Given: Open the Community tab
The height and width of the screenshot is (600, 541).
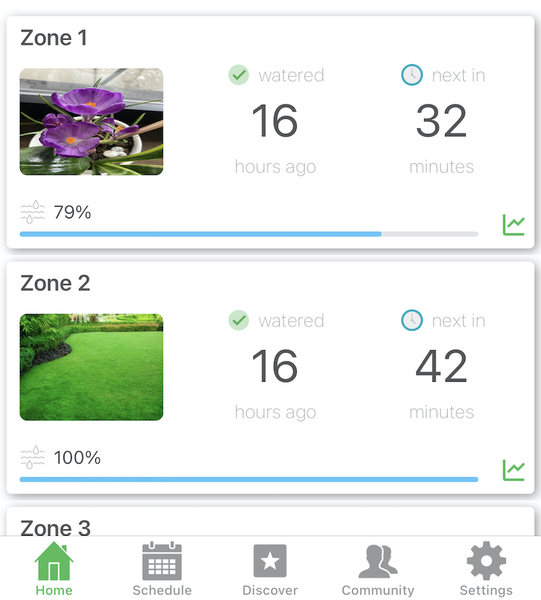Looking at the screenshot, I should coord(378,569).
